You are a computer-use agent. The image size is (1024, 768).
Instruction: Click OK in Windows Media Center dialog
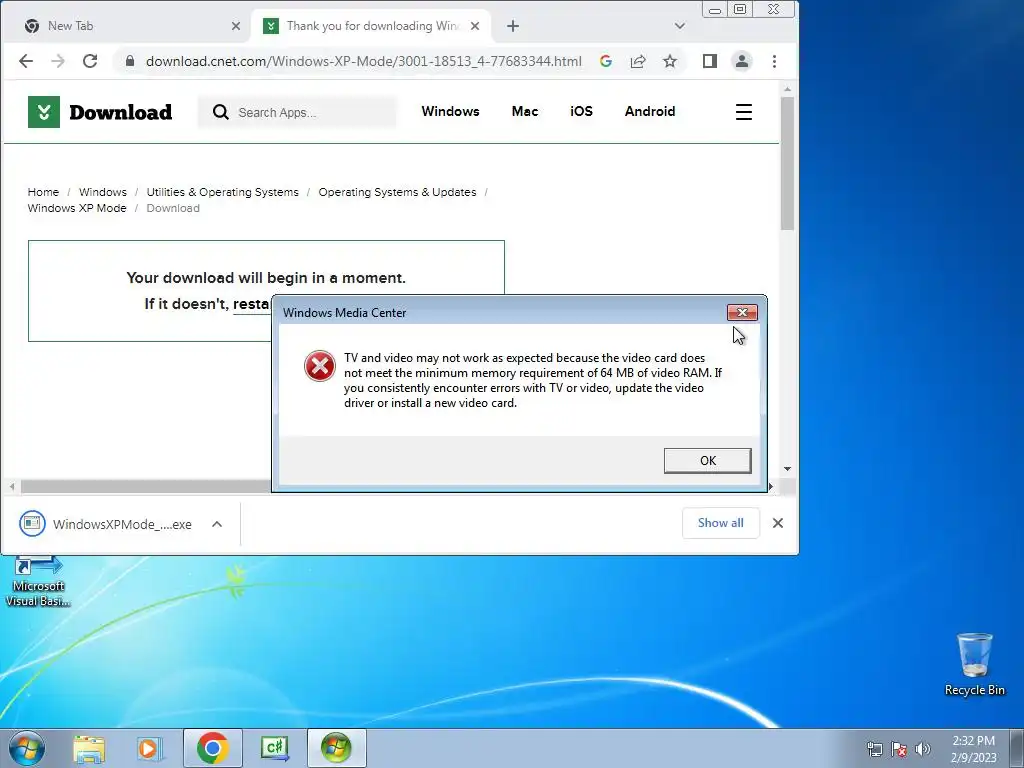click(x=707, y=460)
